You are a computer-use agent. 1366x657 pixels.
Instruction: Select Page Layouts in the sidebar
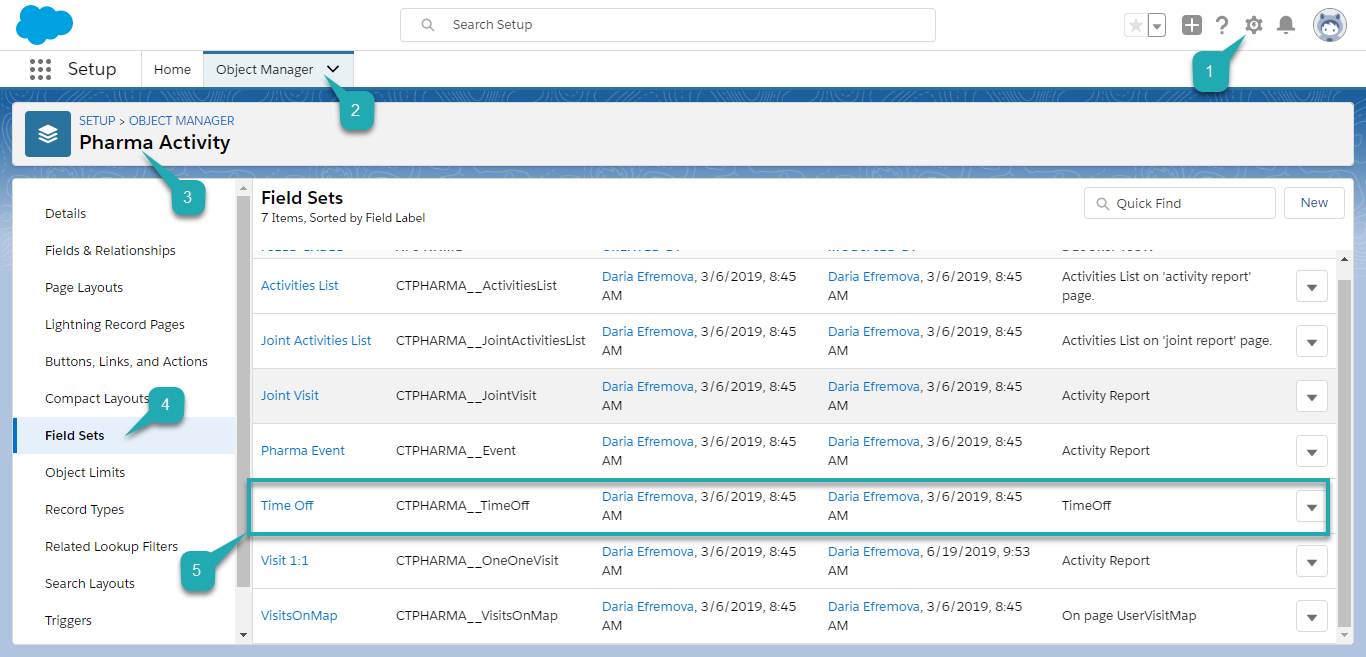(84, 287)
